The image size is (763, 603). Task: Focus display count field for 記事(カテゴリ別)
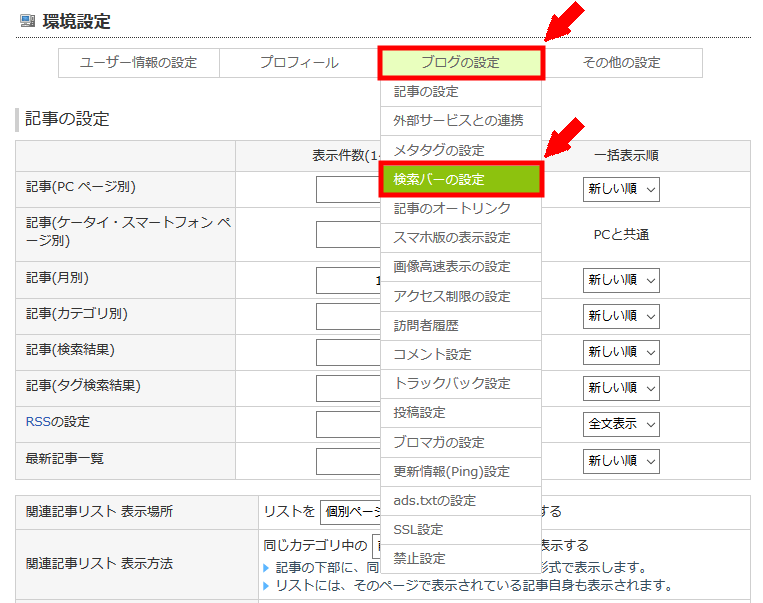point(348,316)
